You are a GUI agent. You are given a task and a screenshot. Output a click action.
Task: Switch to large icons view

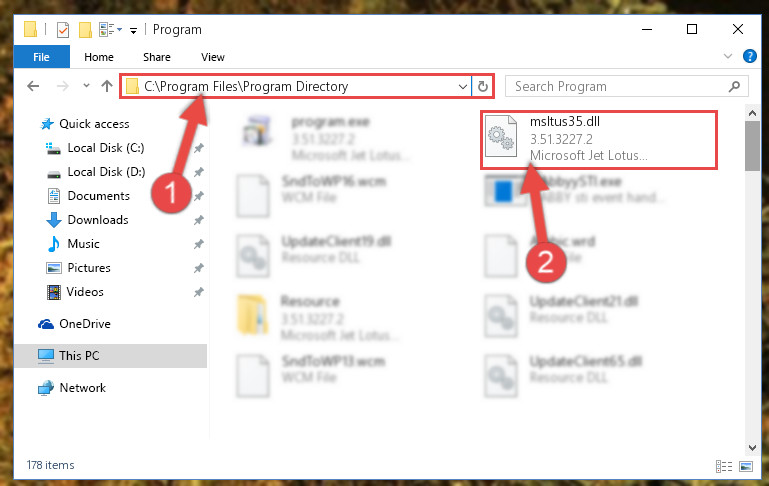click(746, 466)
